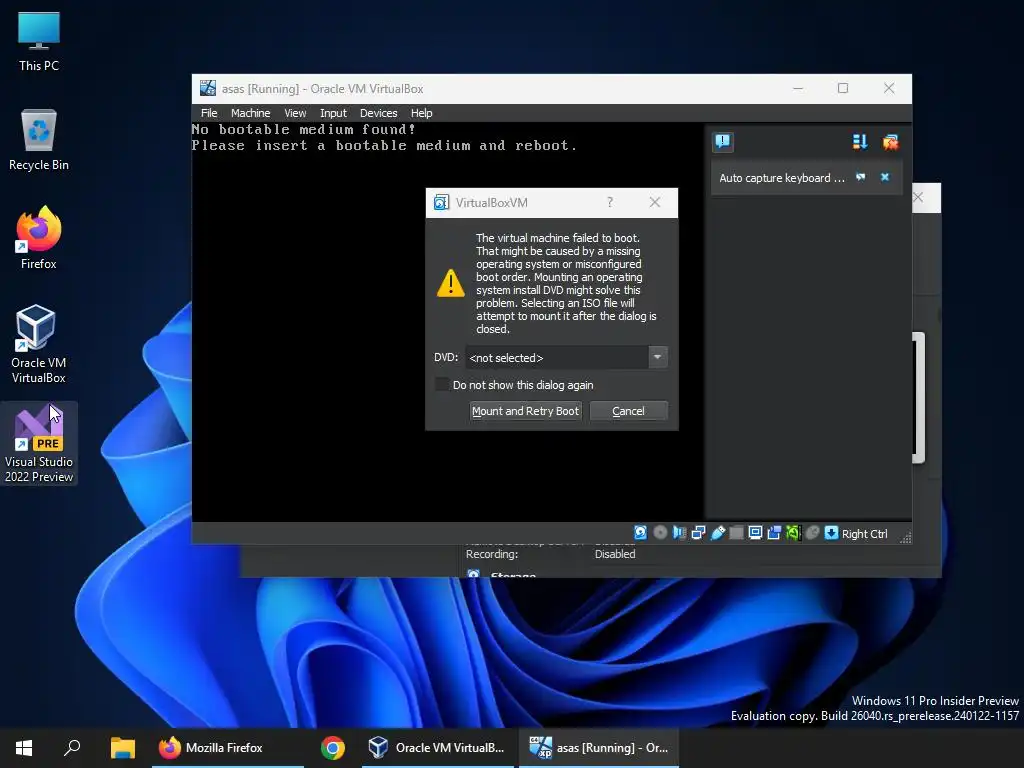
Task: Click the No bootable medium found text
Action: click(x=303, y=129)
